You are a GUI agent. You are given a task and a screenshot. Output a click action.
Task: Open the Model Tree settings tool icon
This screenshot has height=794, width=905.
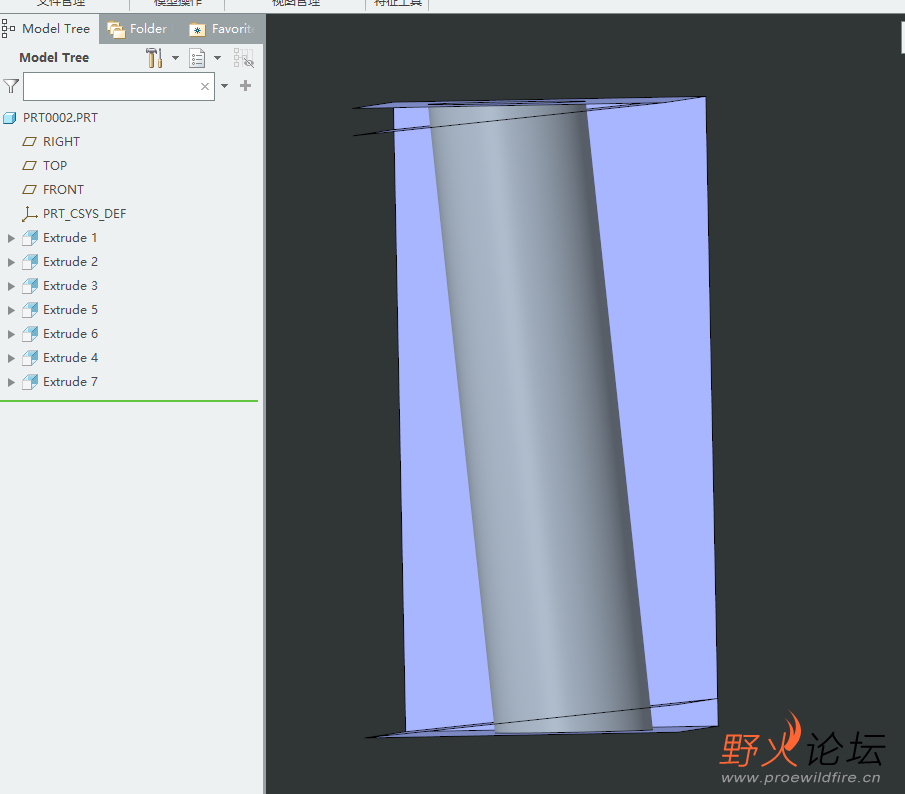[154, 58]
